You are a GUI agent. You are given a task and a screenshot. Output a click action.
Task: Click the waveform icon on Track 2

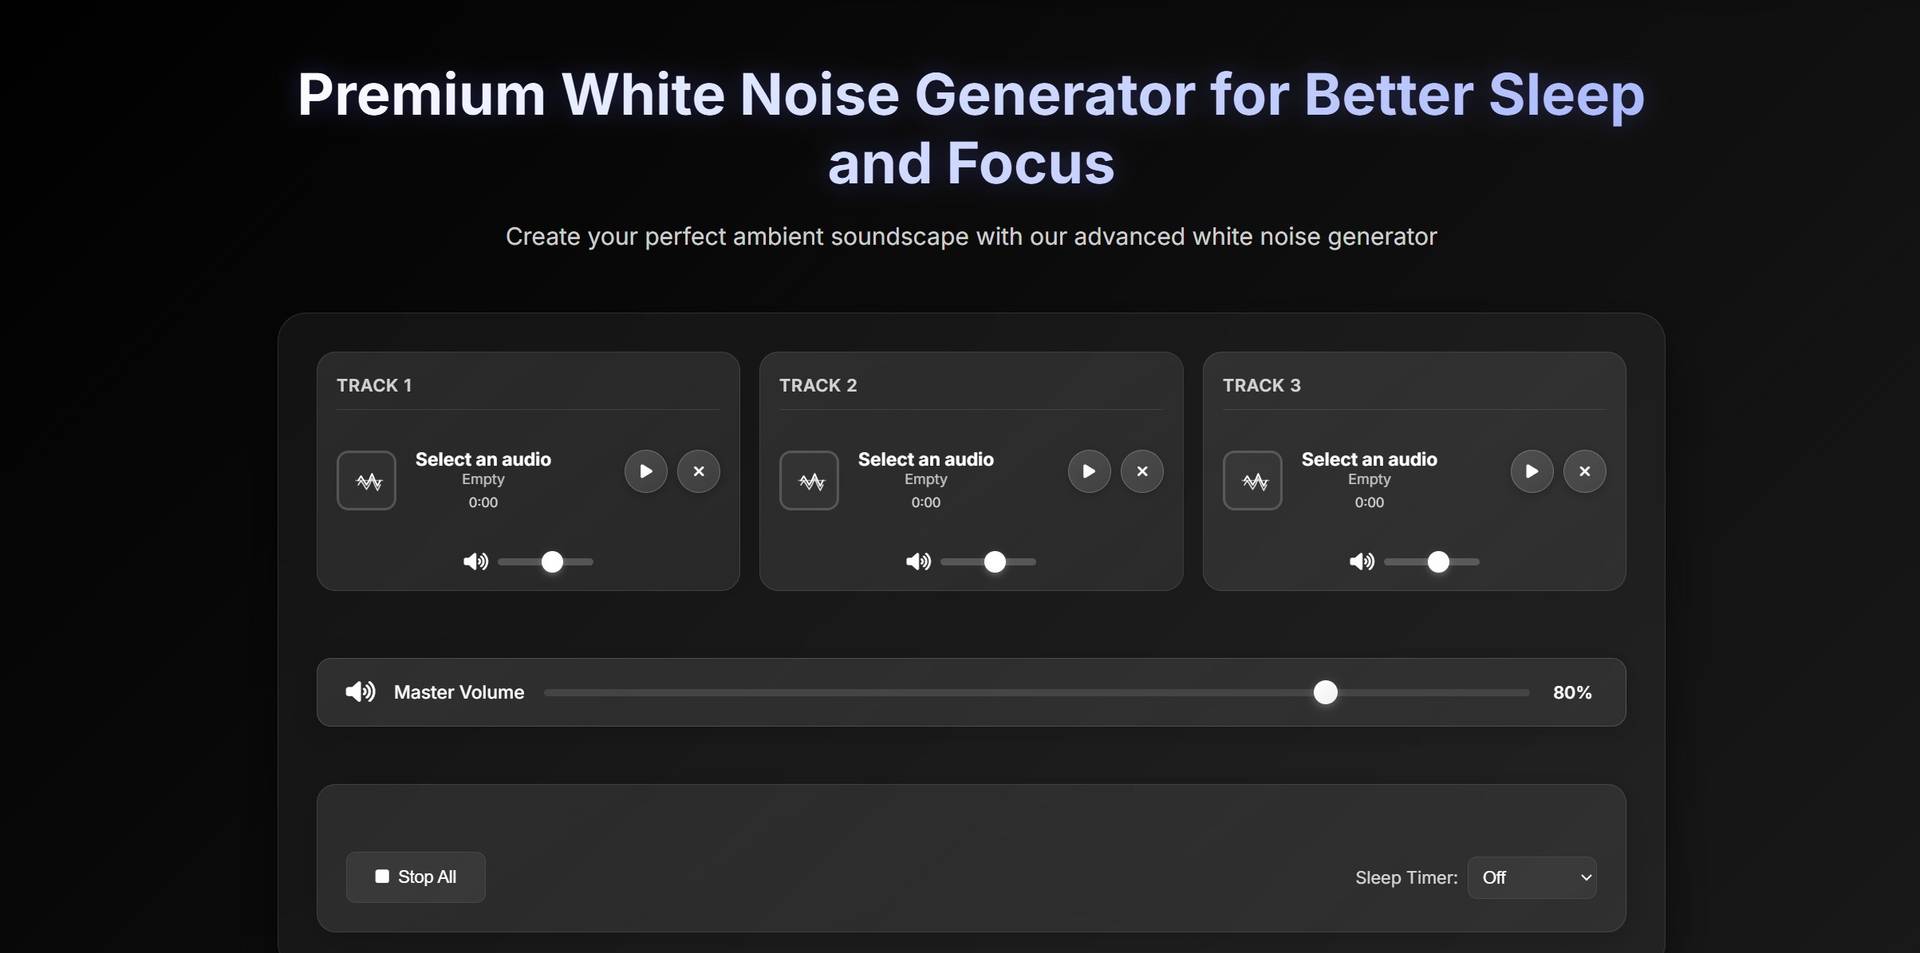click(x=809, y=480)
